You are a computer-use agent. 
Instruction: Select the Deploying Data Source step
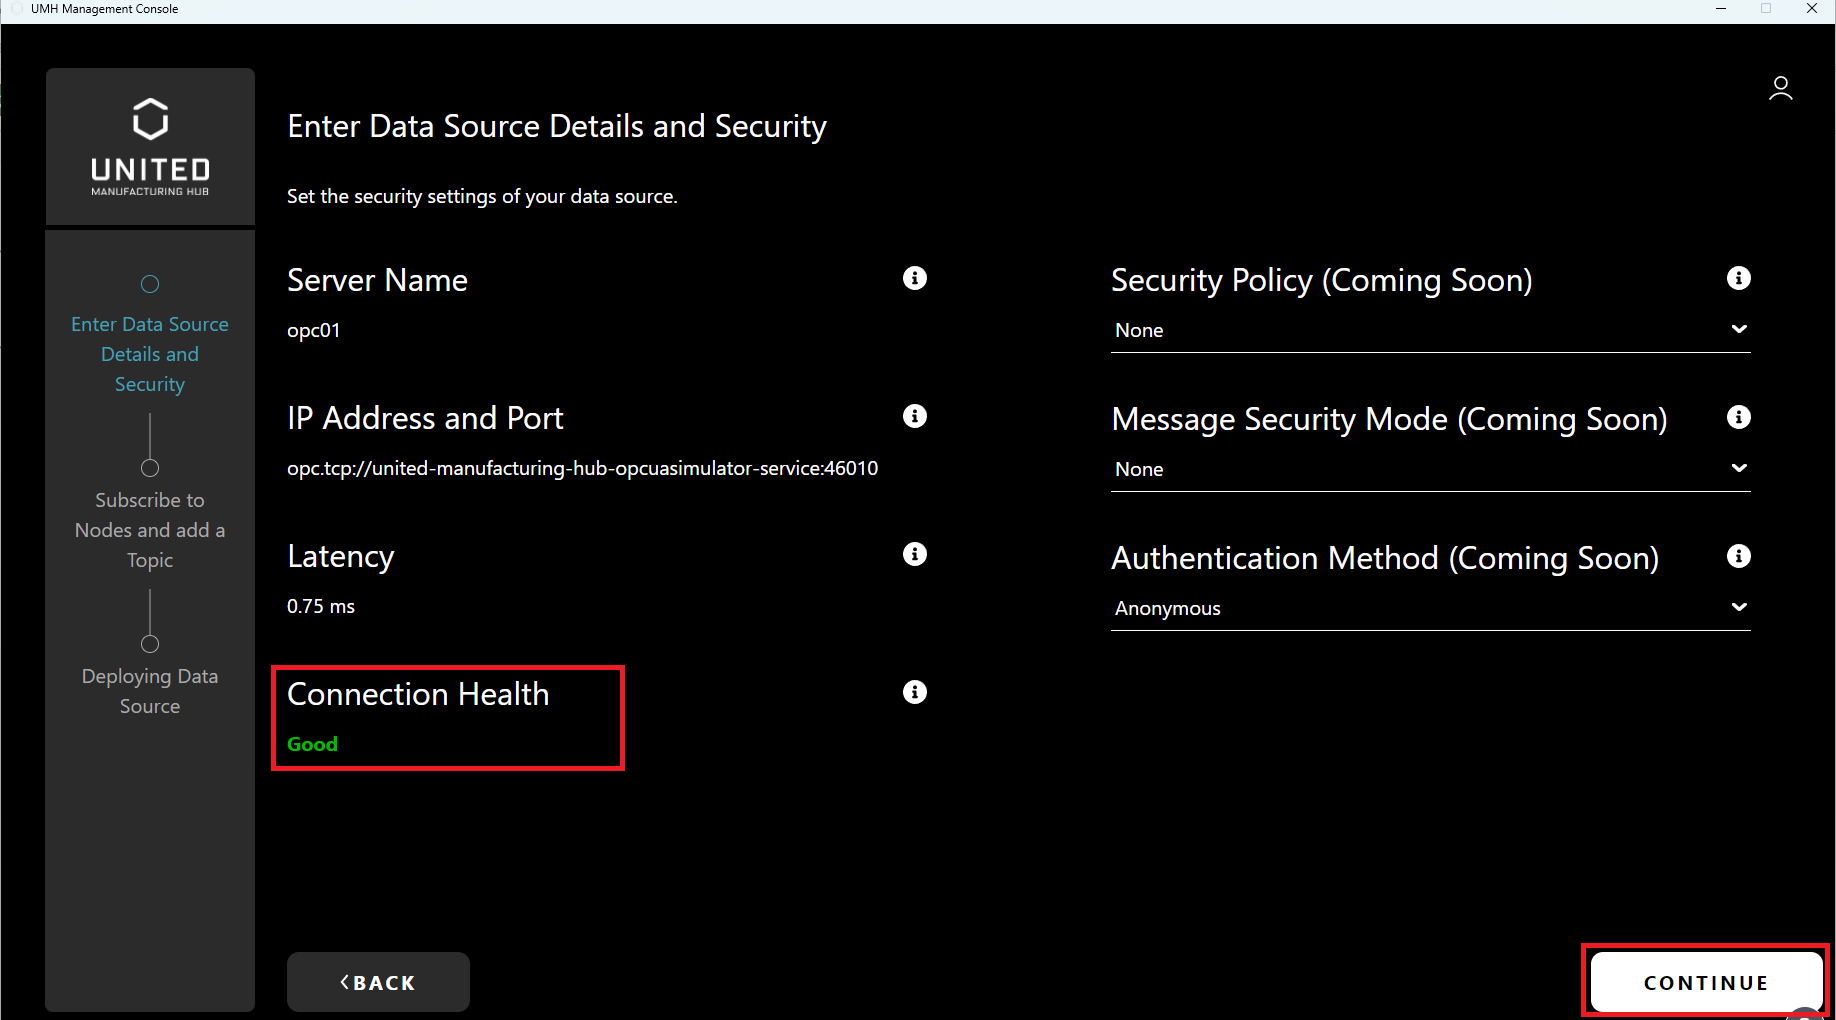point(150,690)
